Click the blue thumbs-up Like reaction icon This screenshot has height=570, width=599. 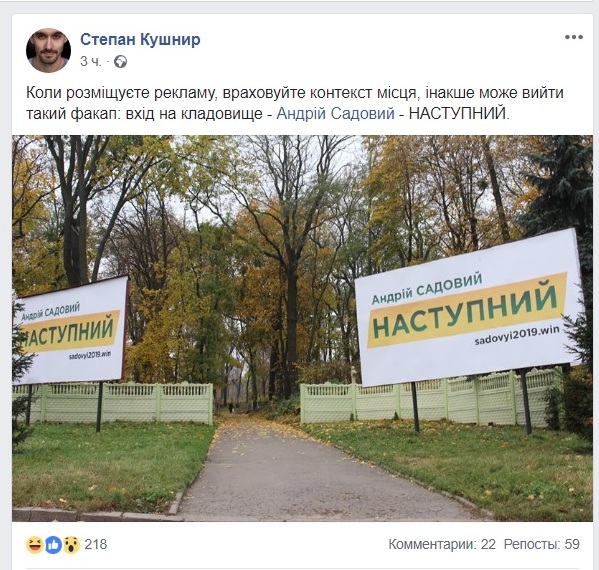point(53,545)
